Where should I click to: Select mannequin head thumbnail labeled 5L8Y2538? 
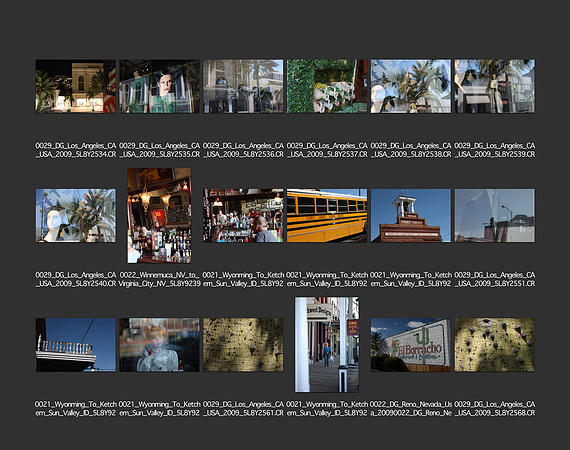tap(411, 86)
